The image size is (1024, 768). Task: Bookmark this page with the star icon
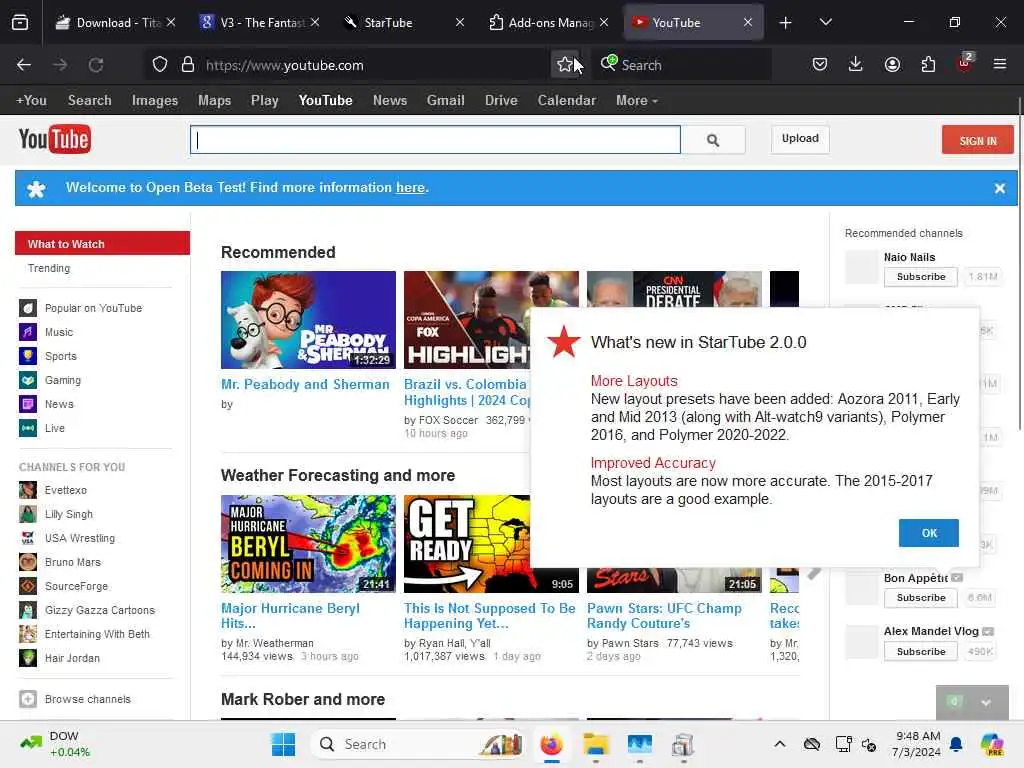tap(564, 65)
